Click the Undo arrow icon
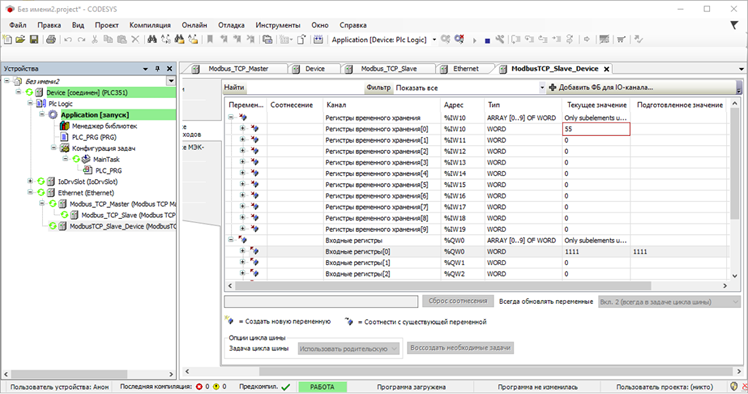Viewport: 748px width, 394px height. tap(68, 40)
